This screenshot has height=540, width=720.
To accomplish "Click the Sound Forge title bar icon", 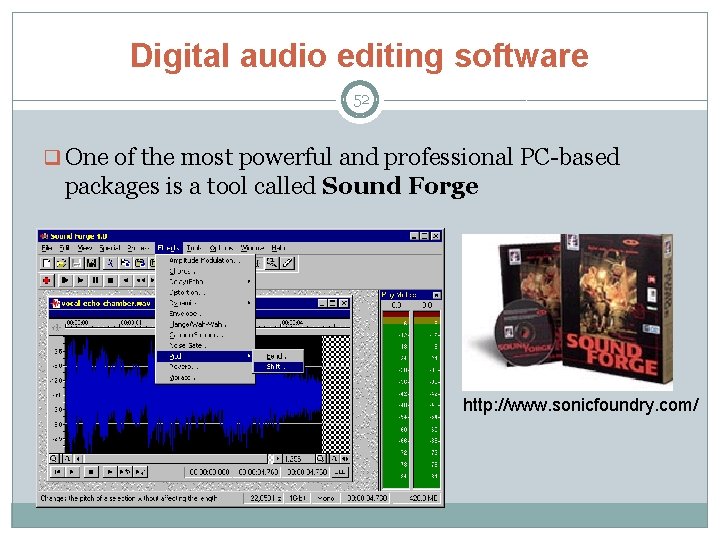I will pyautogui.click(x=44, y=236).
